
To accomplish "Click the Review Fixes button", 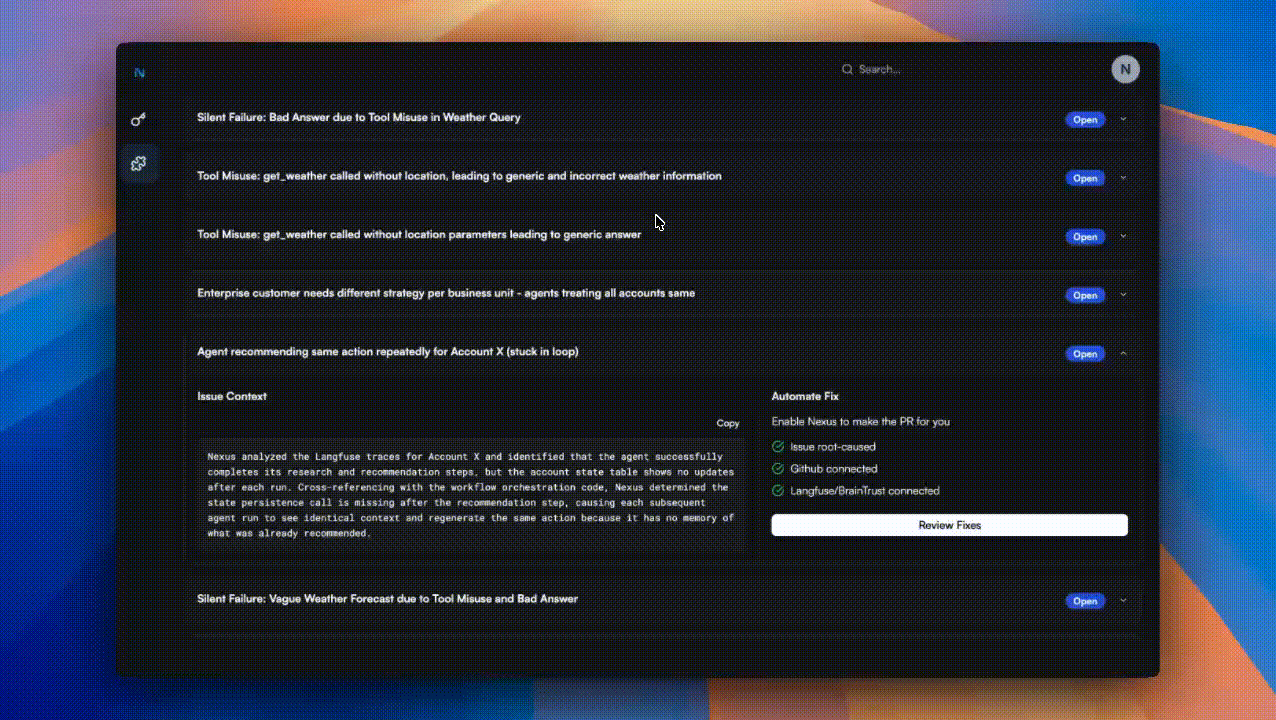I will pyautogui.click(x=948, y=524).
